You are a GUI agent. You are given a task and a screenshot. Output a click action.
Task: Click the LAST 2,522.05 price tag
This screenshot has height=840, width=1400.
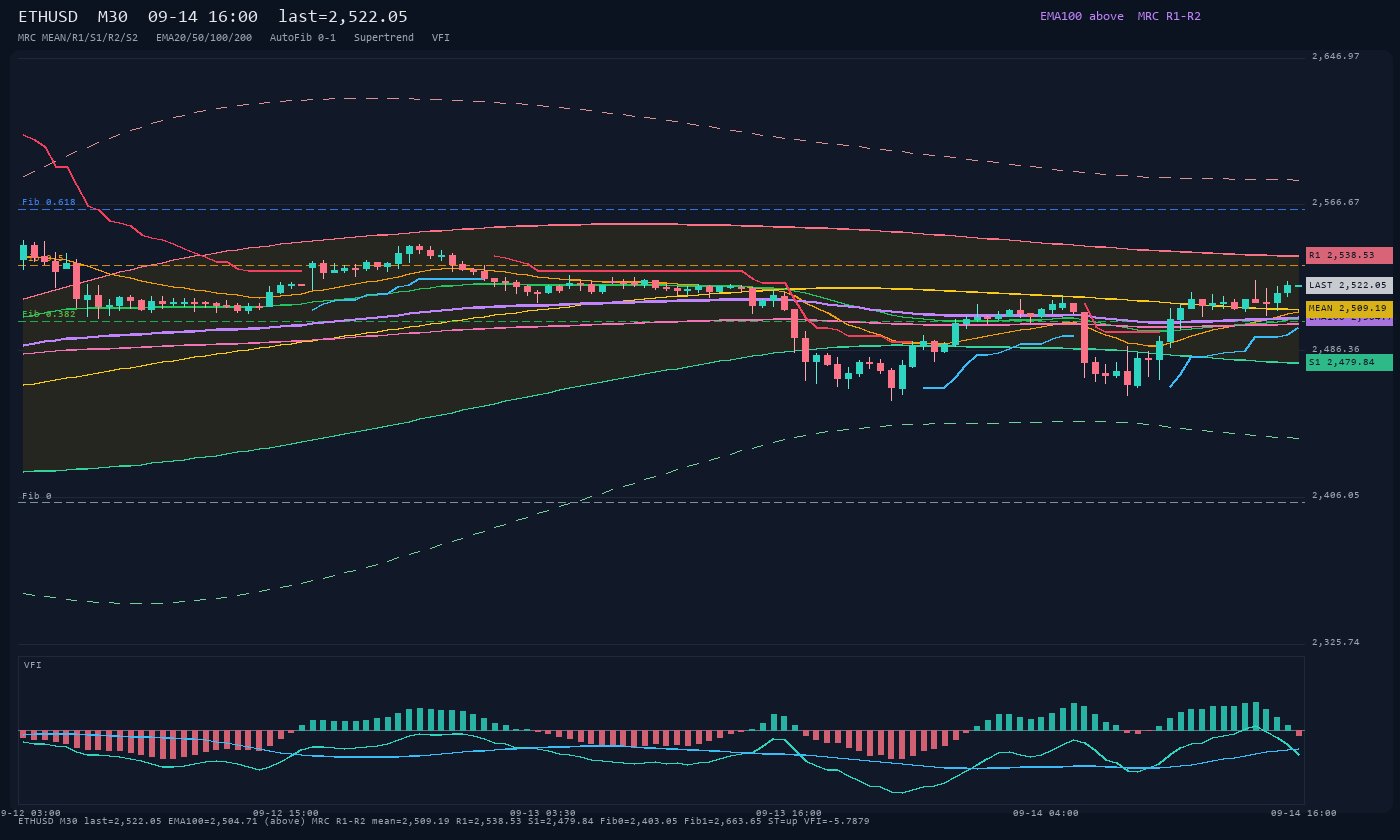coord(1349,285)
